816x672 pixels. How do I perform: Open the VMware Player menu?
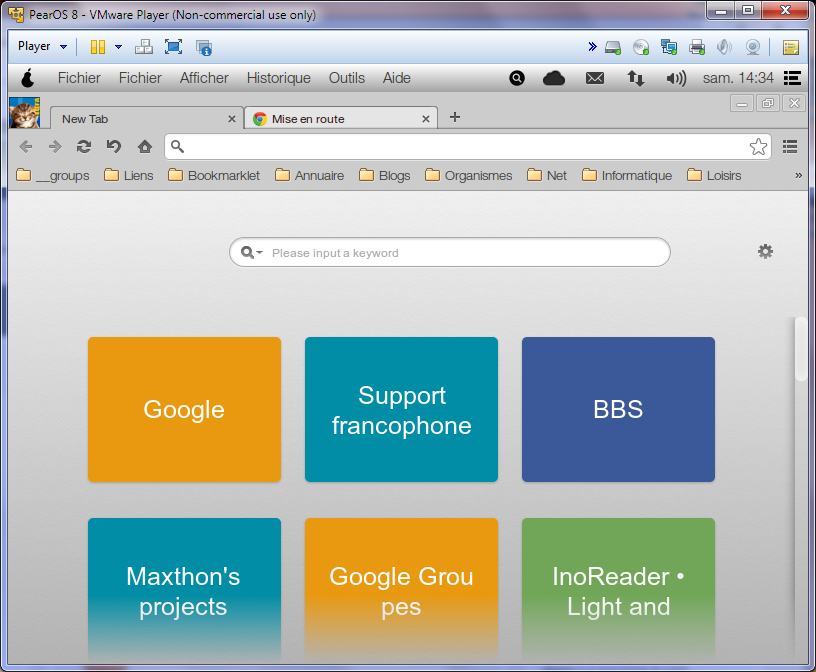click(42, 46)
